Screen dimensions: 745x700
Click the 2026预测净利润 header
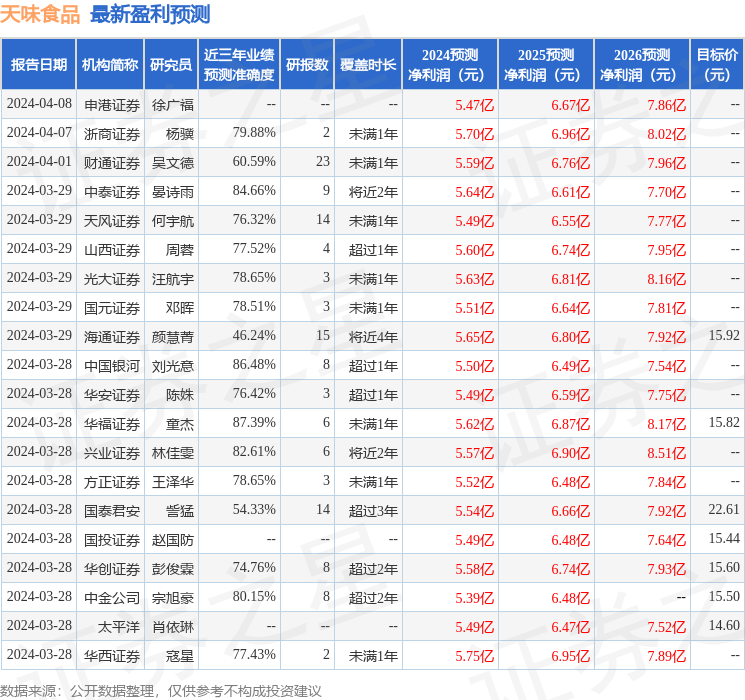[x=642, y=65]
